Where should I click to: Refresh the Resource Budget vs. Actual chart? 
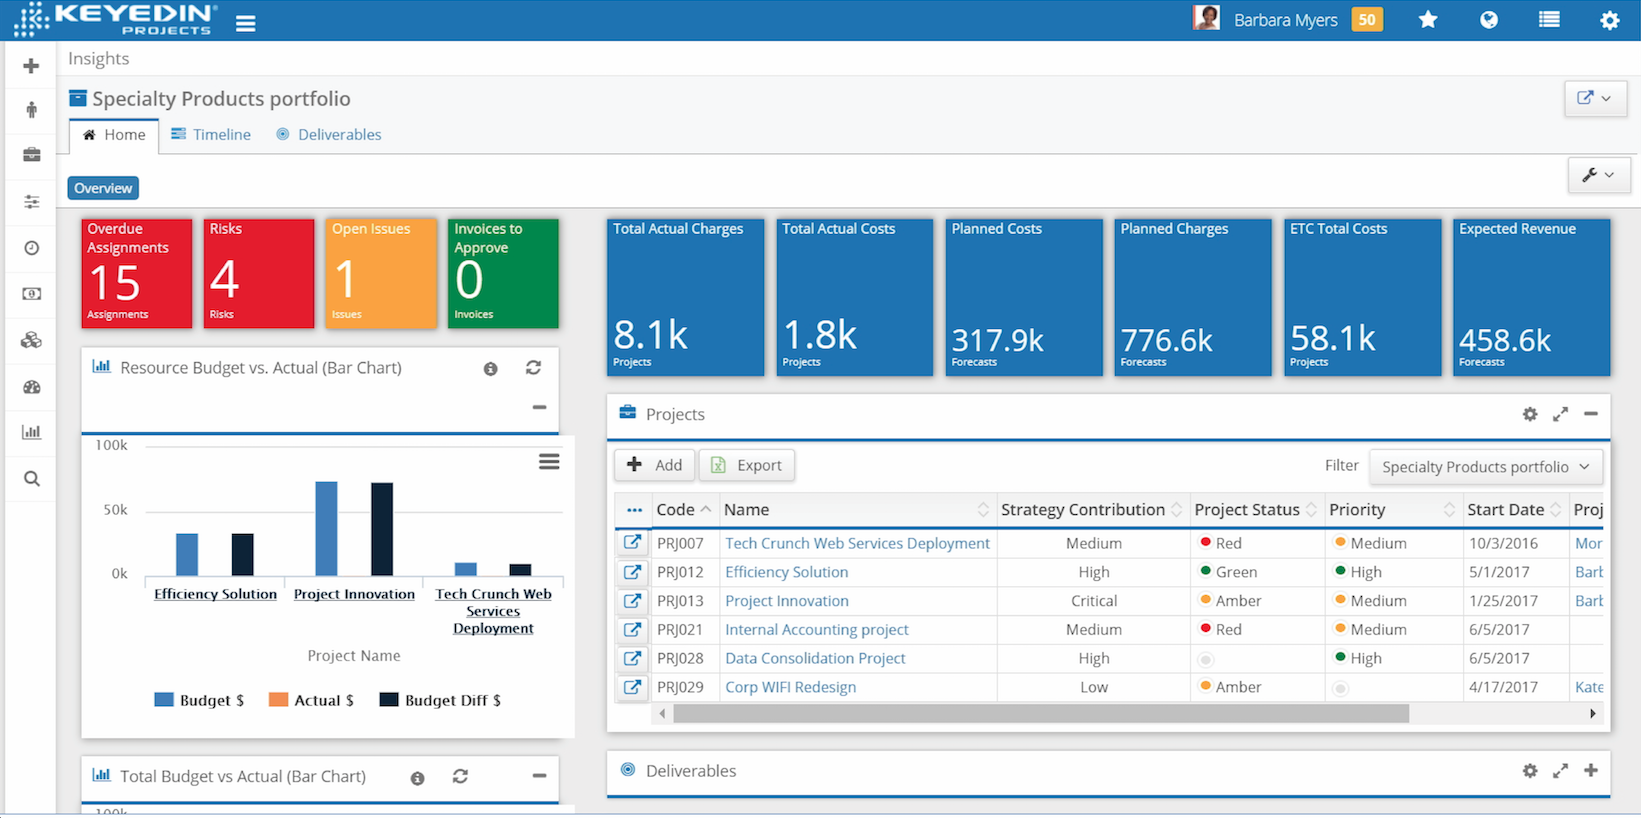[x=533, y=368]
